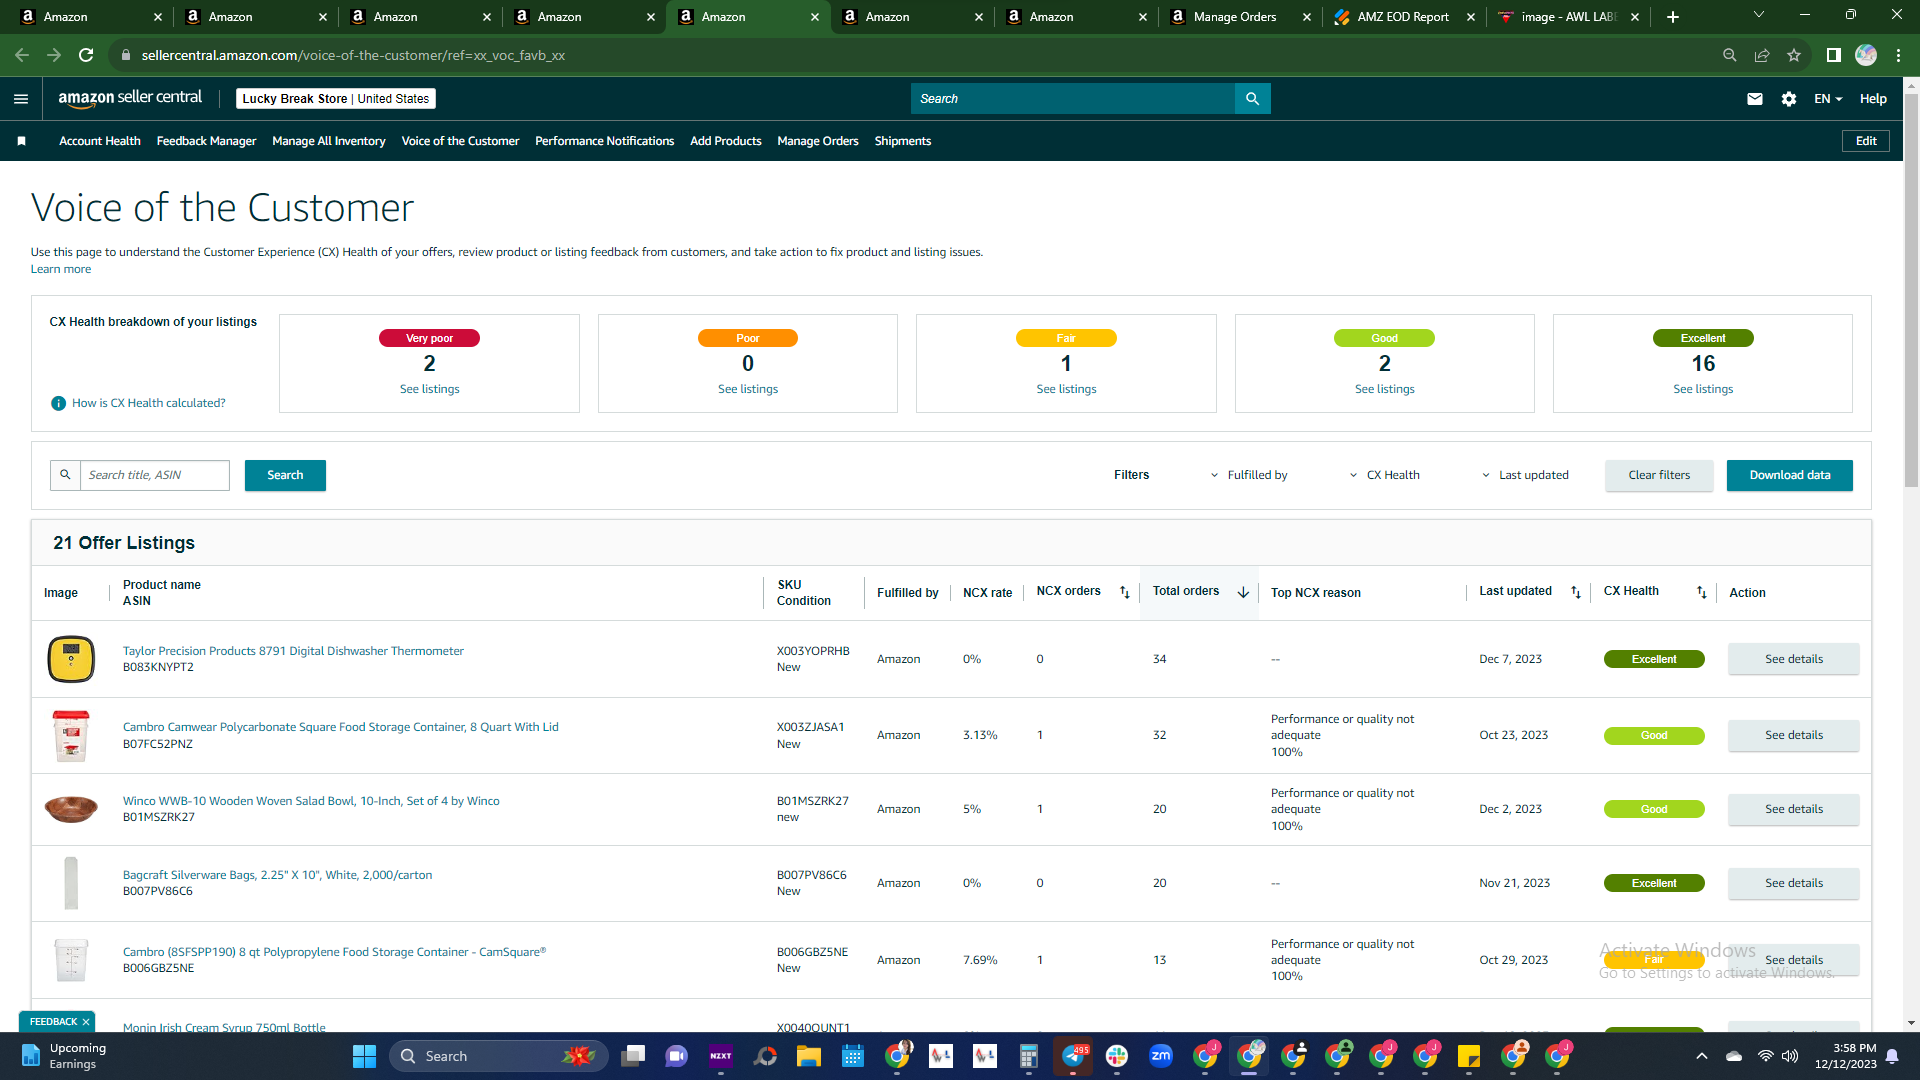Screen dimensions: 1920x1080
Task: Open the browser side panel icon
Action: [1834, 55]
